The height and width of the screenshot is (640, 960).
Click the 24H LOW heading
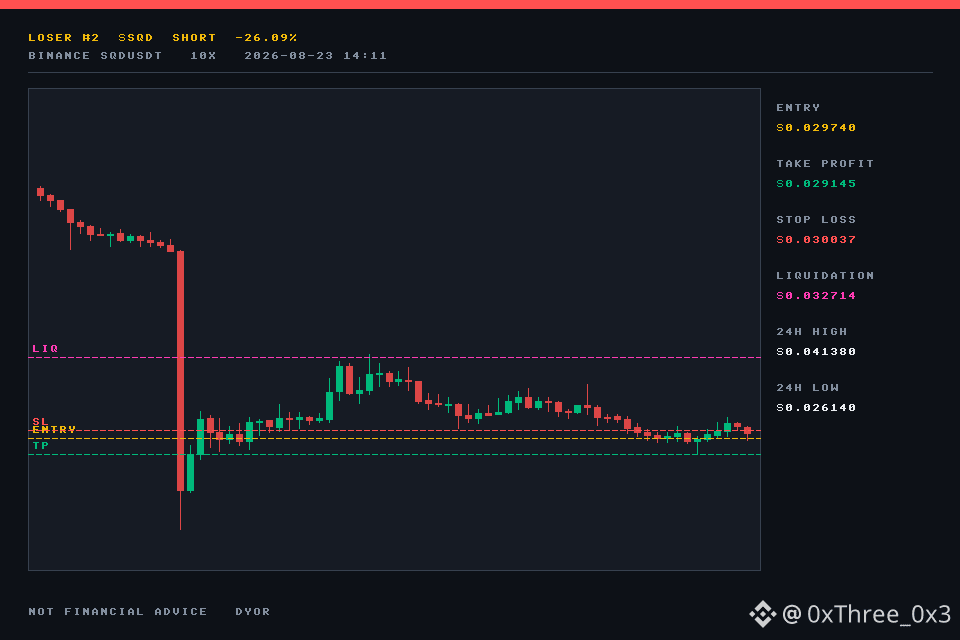click(x=807, y=388)
